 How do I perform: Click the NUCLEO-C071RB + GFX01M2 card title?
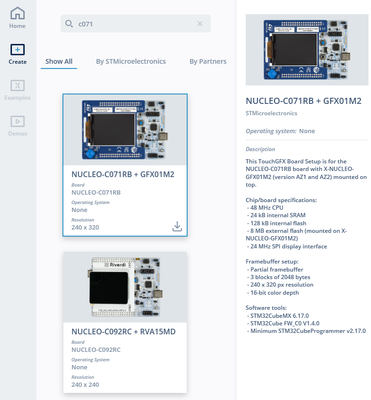(123, 174)
